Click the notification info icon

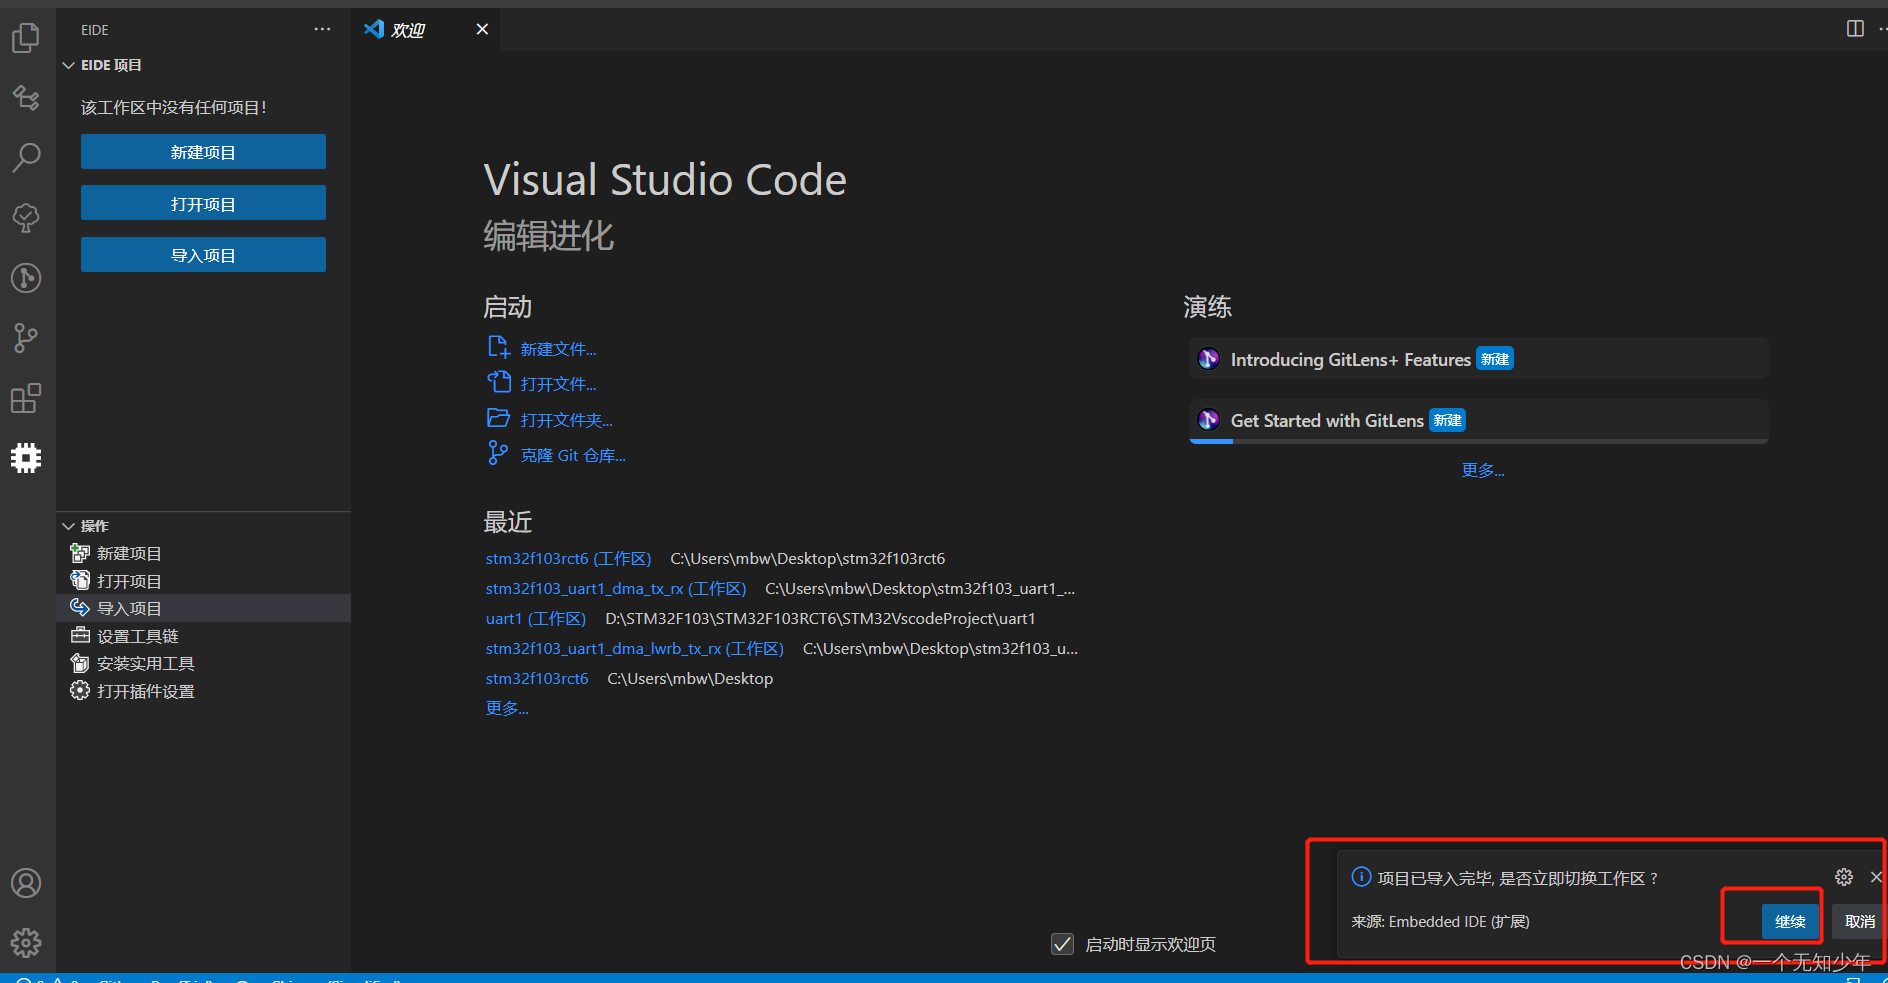[x=1361, y=877]
